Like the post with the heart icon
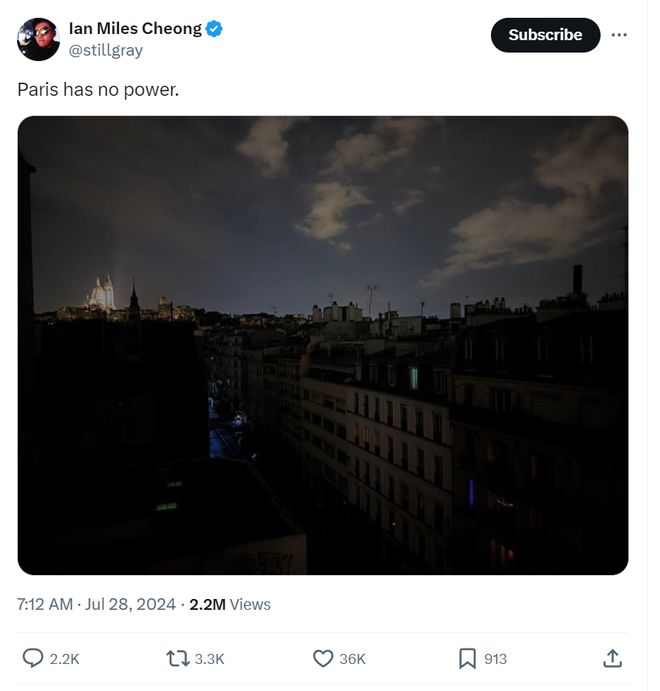660x691 pixels. 323,658
